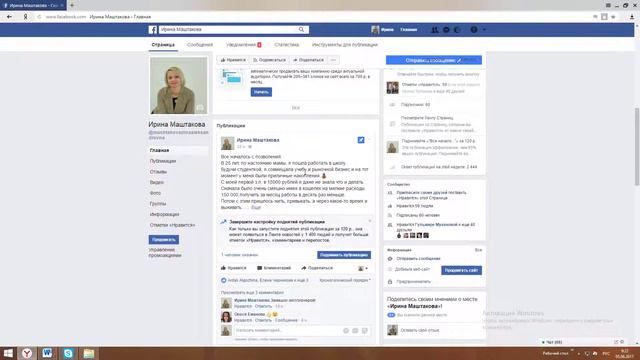Select Информация in the left sidebar
This screenshot has width=640, height=360.
[164, 214]
